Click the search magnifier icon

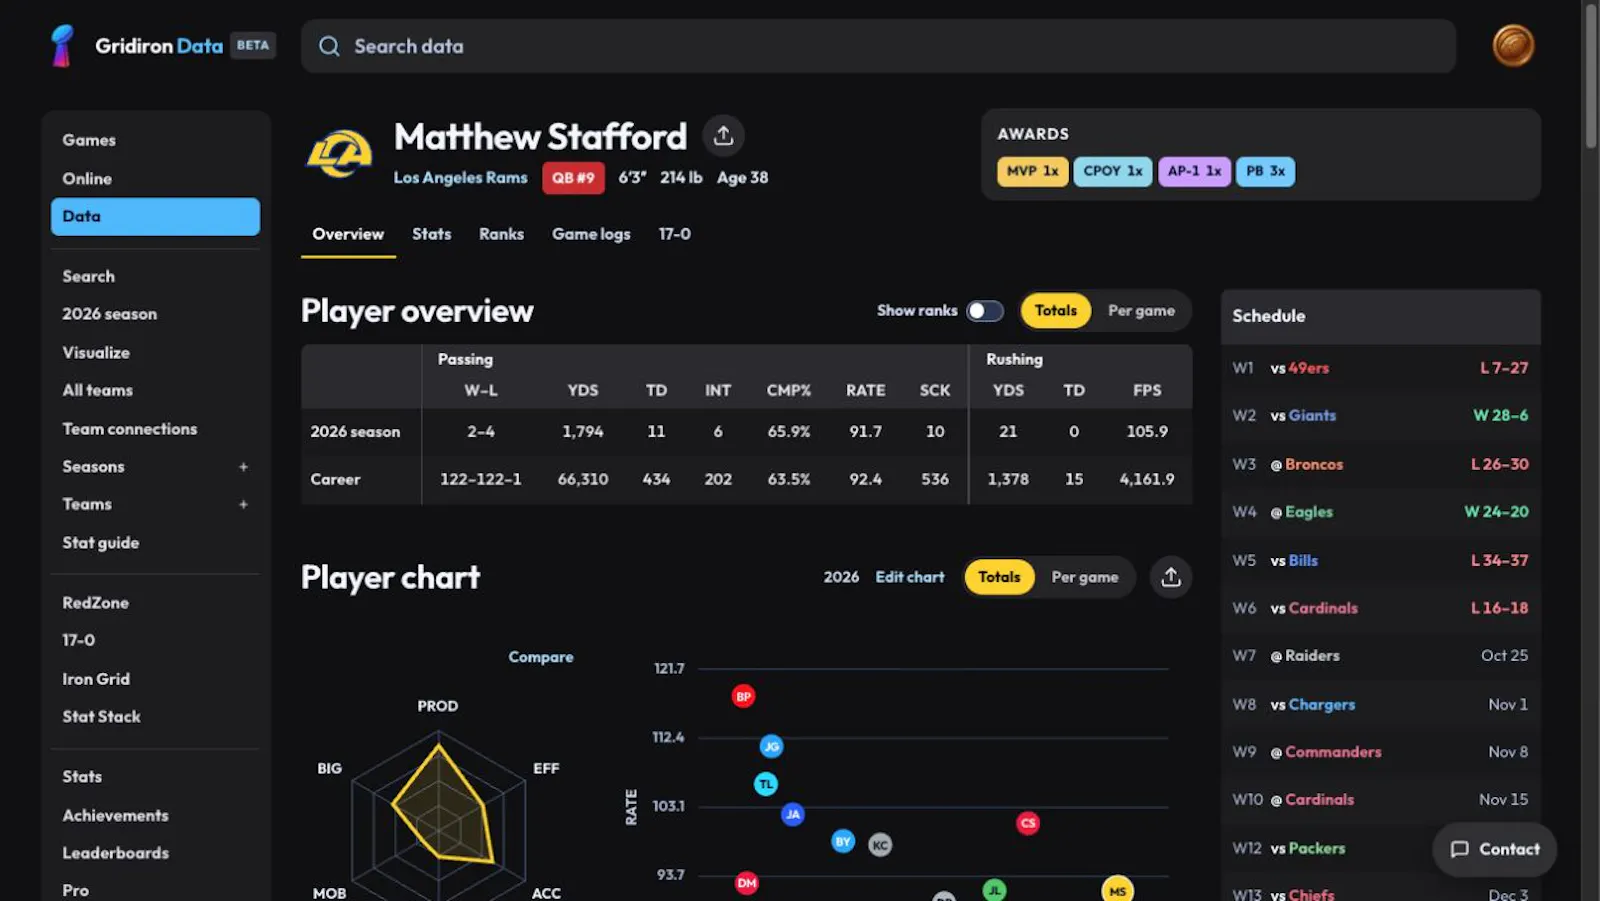pos(329,46)
